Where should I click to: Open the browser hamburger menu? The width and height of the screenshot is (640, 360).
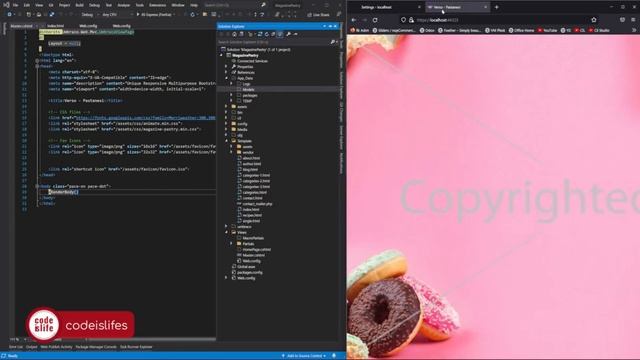pos(633,20)
